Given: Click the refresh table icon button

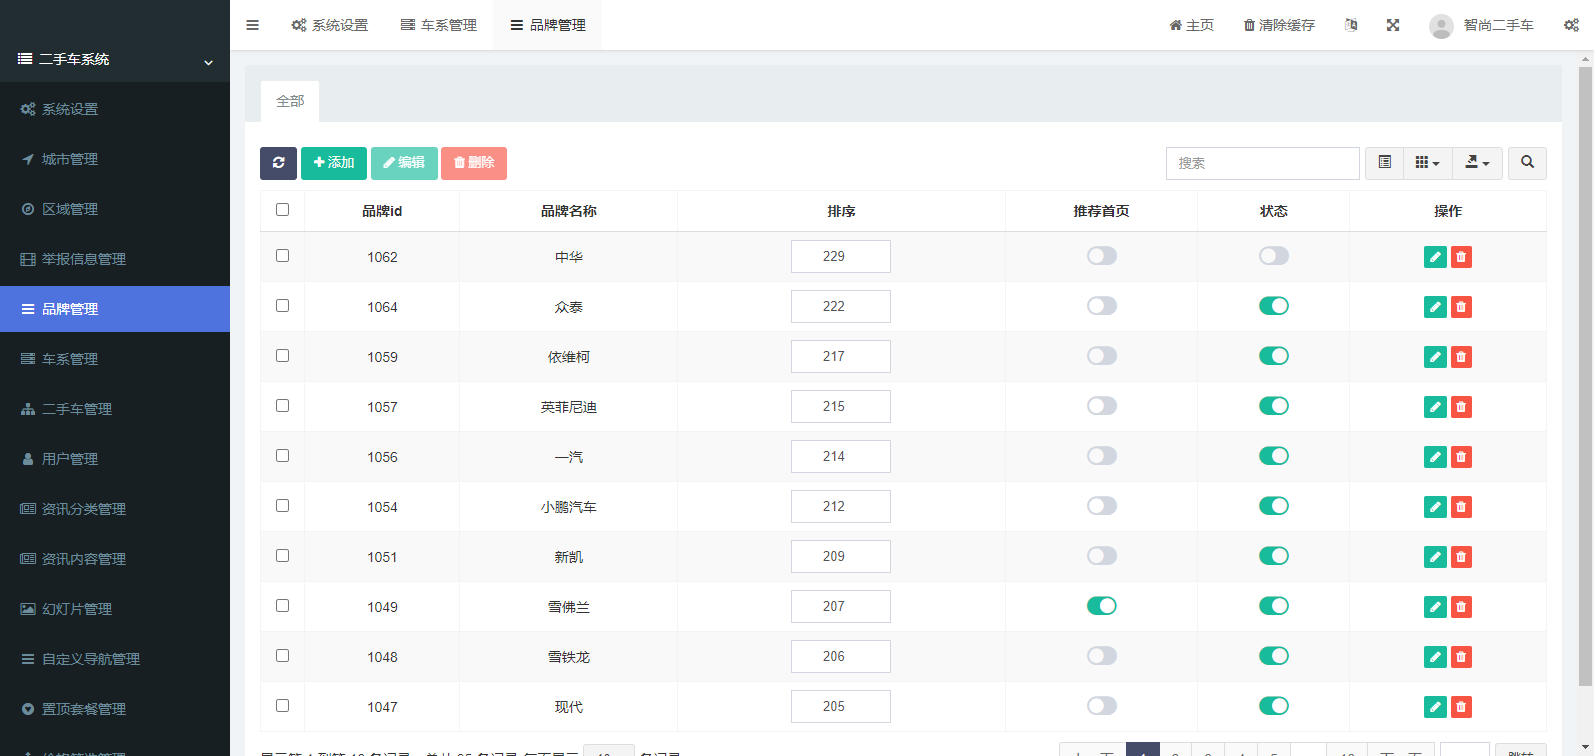Looking at the screenshot, I should tap(278, 163).
